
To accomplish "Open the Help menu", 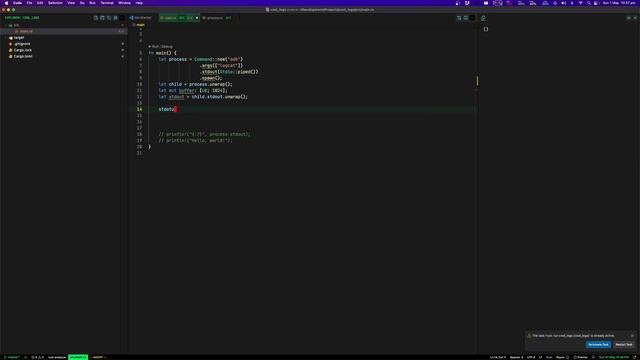I will [139, 3].
